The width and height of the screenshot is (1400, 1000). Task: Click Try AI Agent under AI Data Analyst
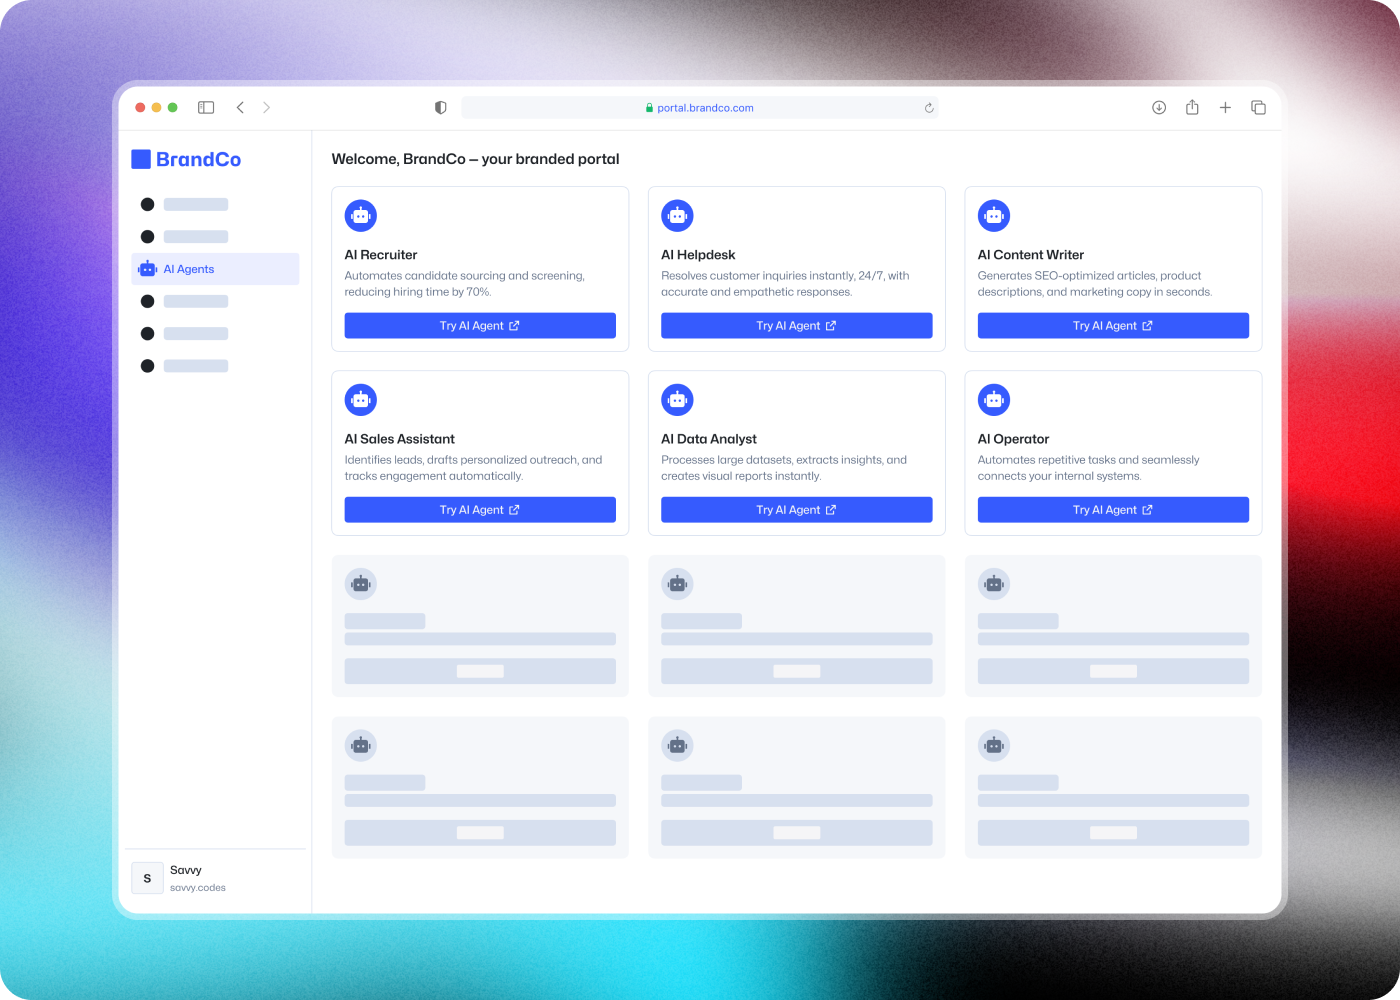tap(796, 509)
